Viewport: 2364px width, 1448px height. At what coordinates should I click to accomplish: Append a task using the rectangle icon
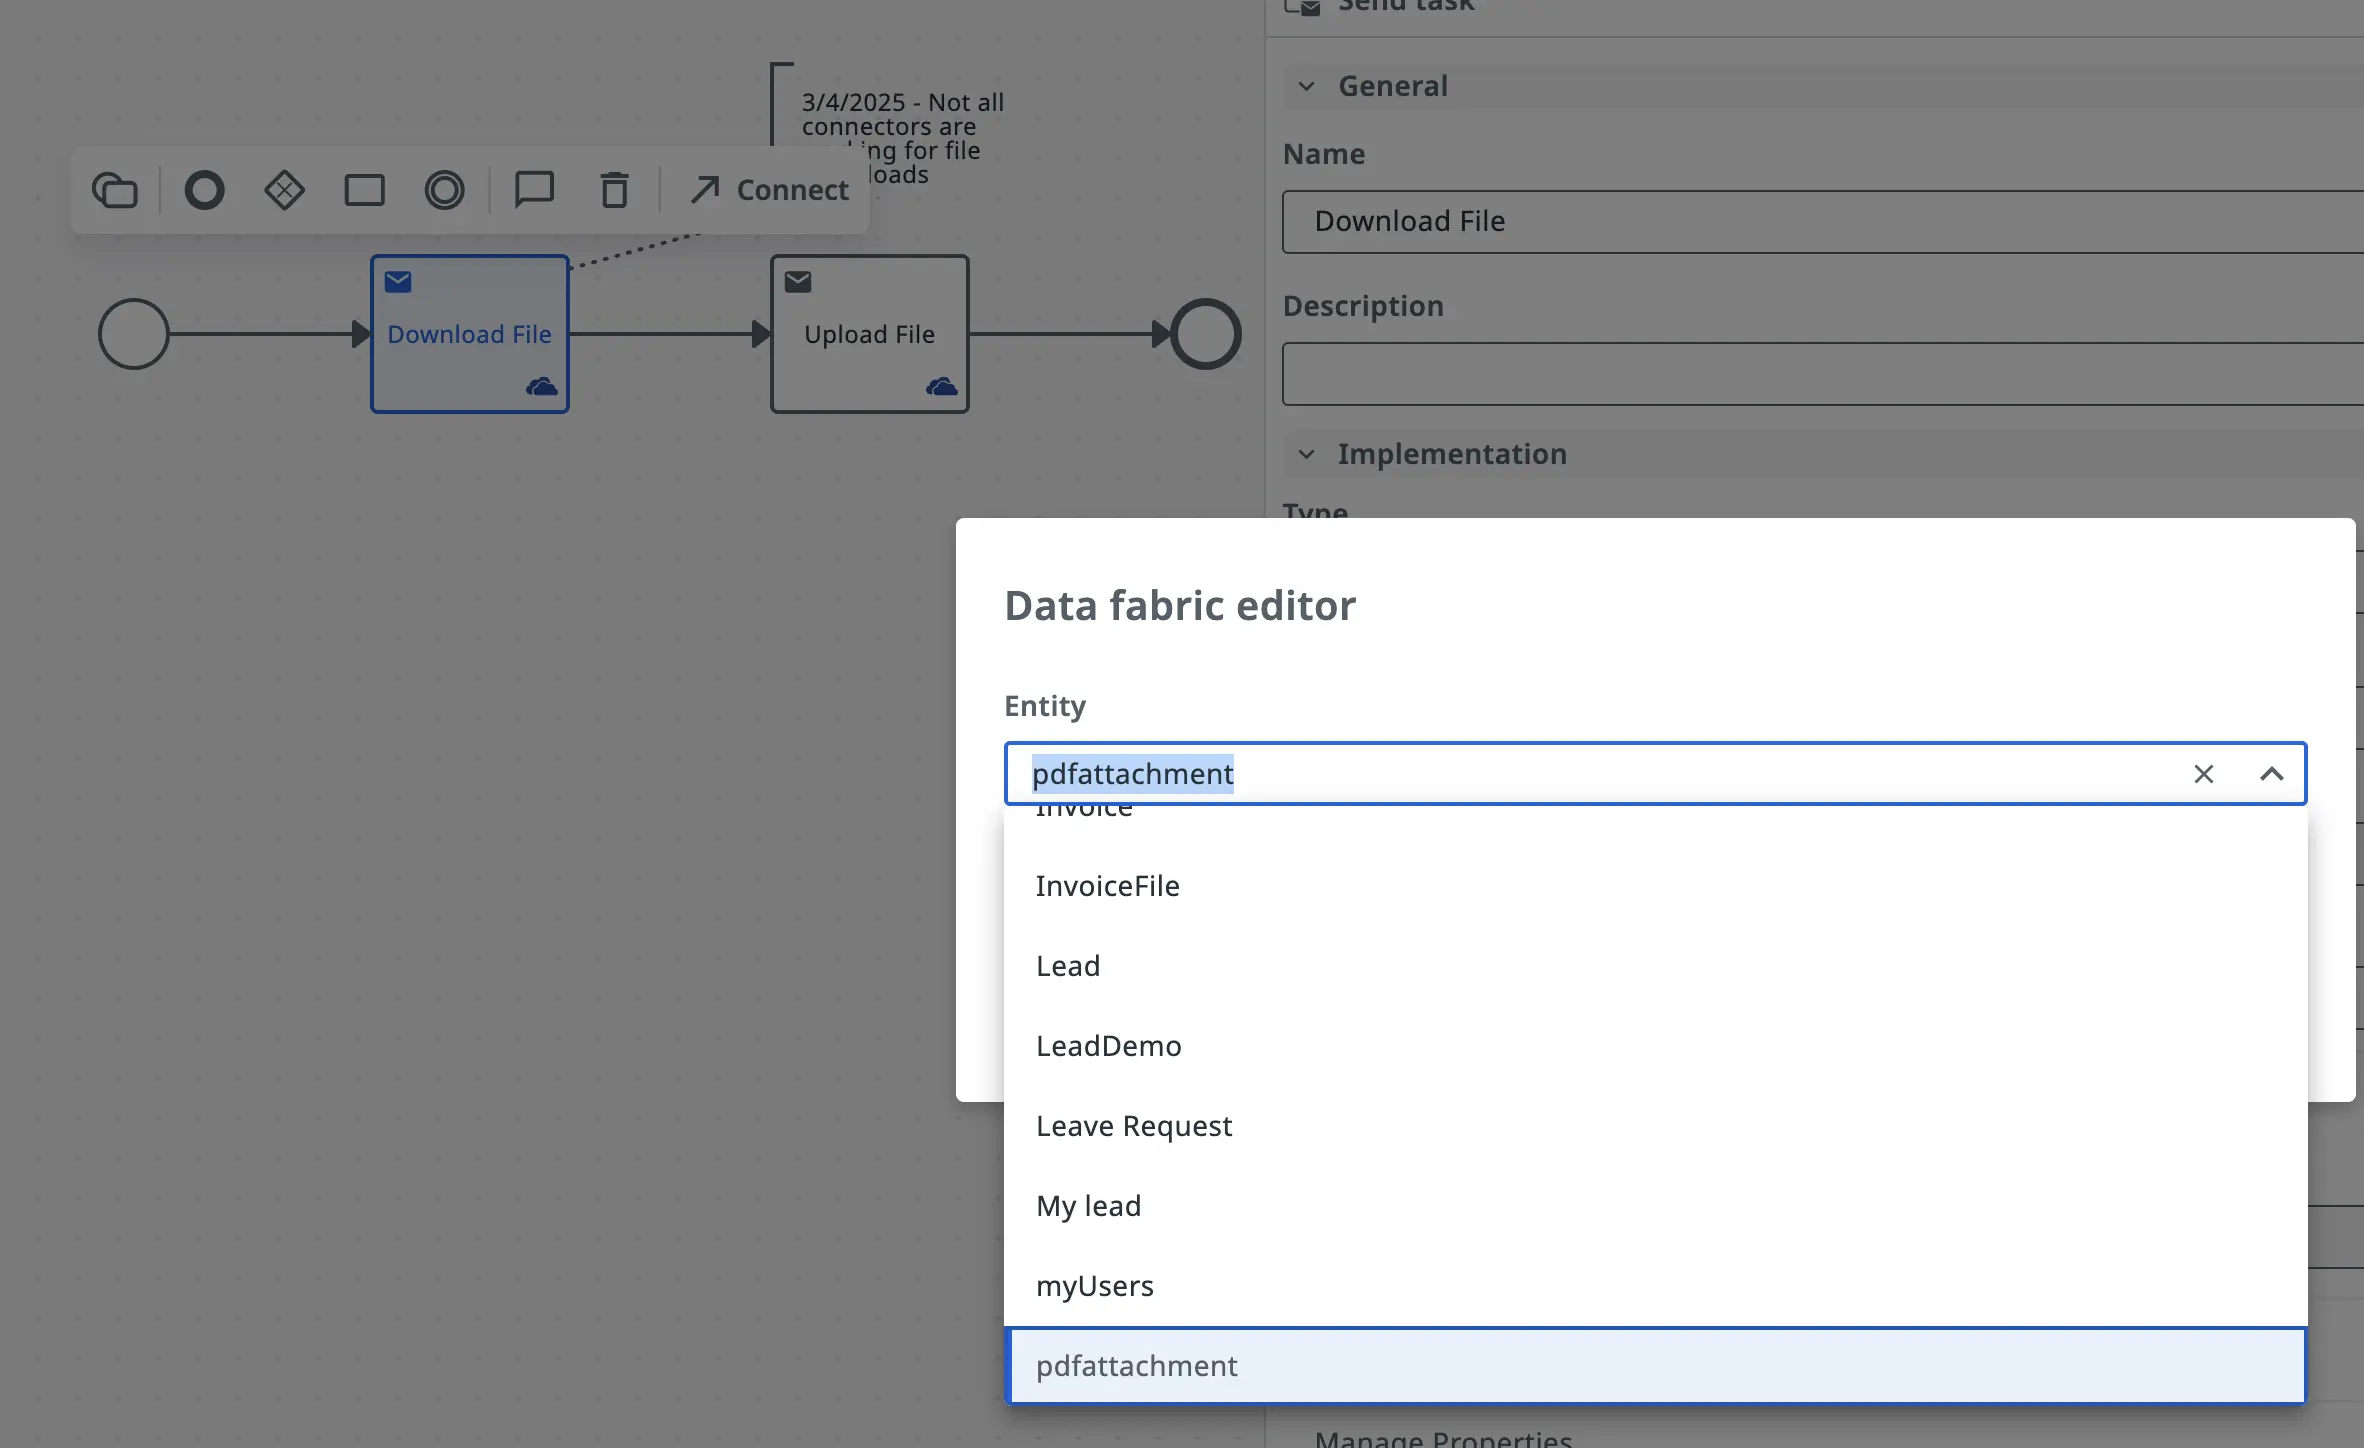pyautogui.click(x=364, y=189)
